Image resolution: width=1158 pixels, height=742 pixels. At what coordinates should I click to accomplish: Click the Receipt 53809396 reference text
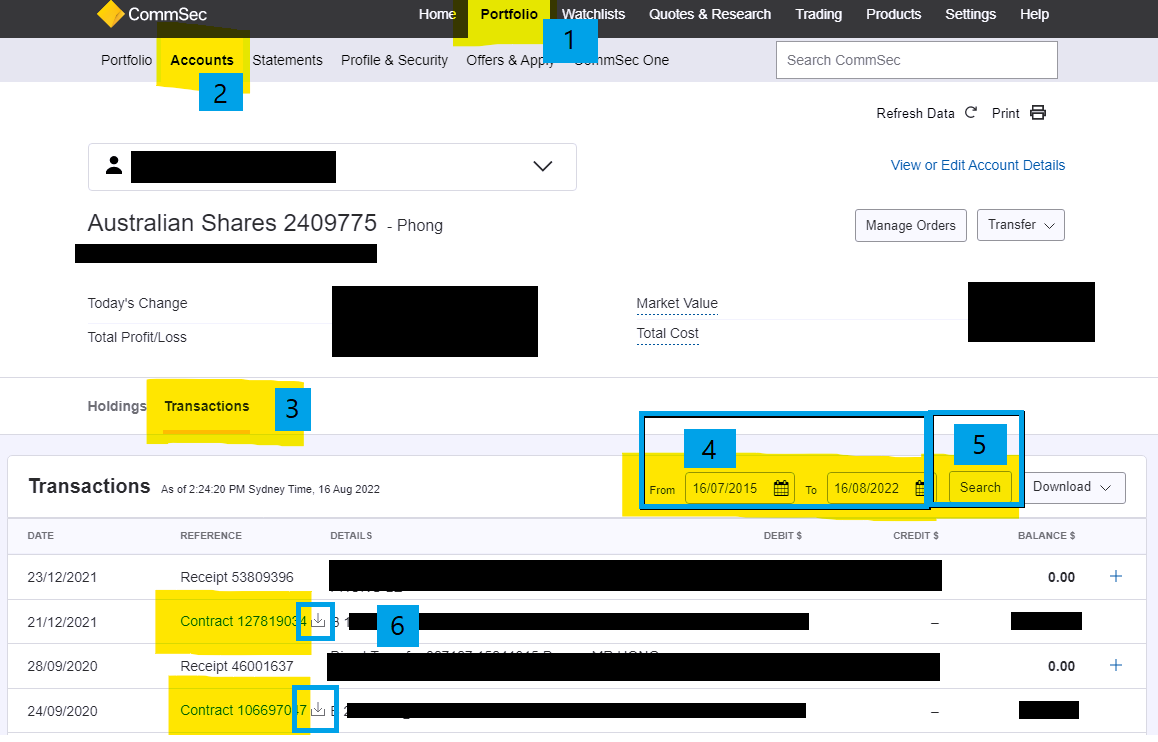pyautogui.click(x=236, y=577)
